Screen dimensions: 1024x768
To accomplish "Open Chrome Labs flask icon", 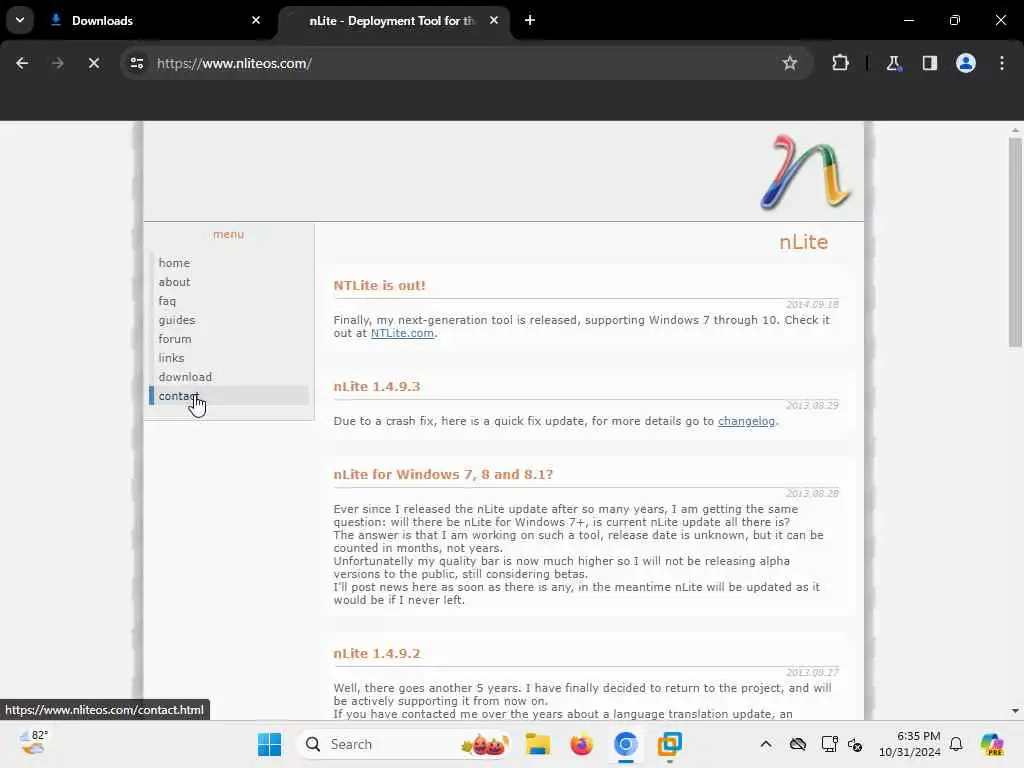I will pyautogui.click(x=893, y=63).
